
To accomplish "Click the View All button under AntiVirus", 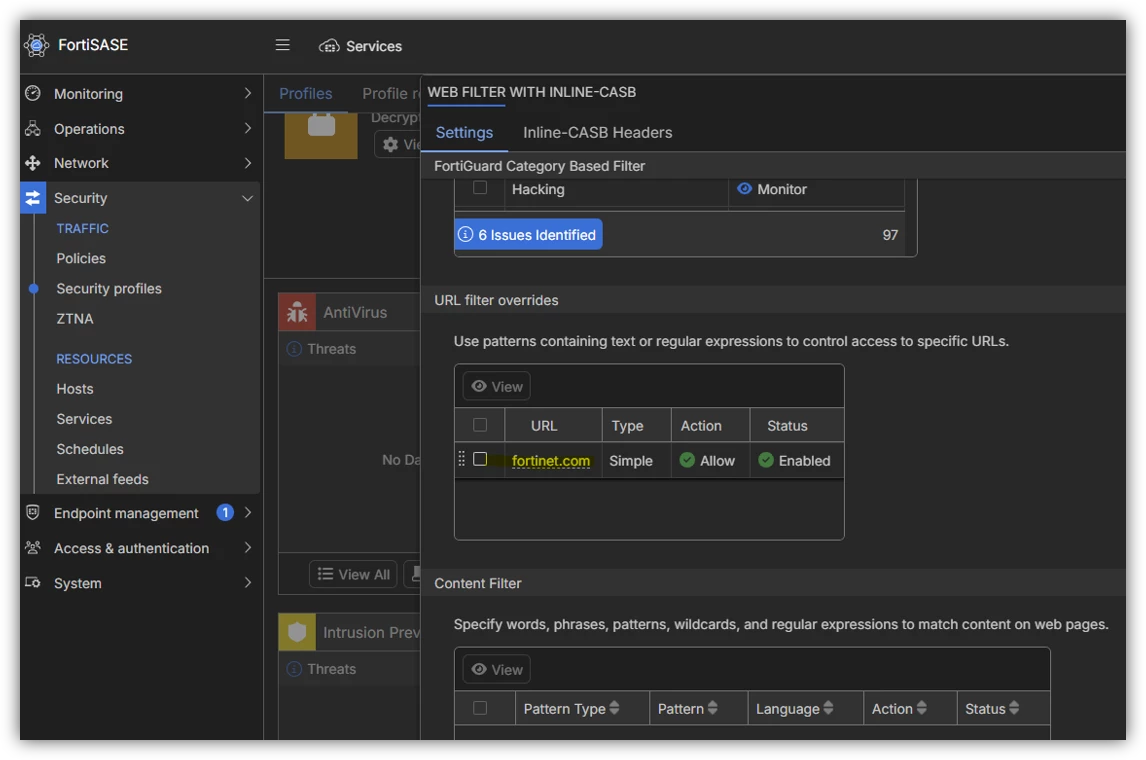I will click(354, 574).
